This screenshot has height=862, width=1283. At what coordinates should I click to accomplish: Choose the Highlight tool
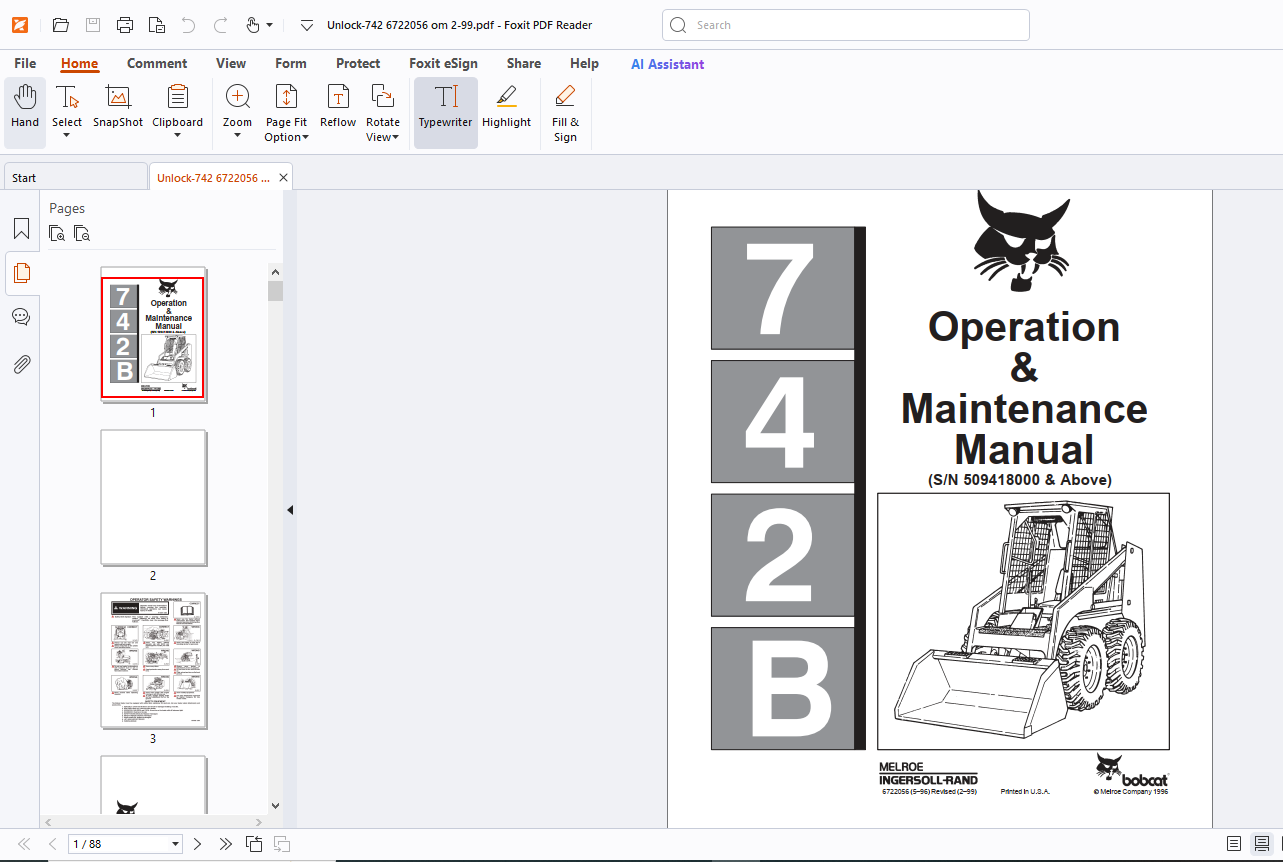pos(506,106)
